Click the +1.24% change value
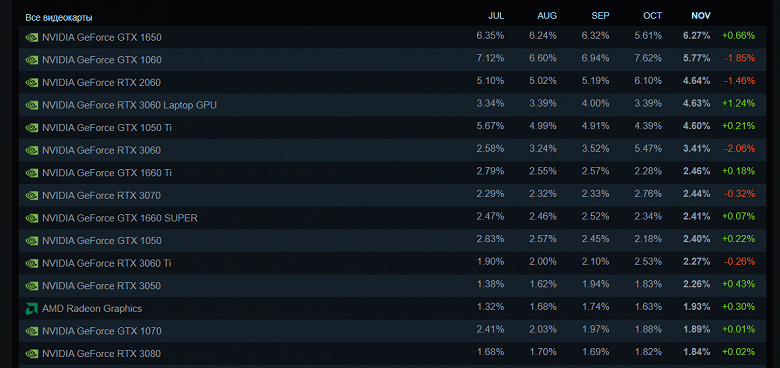The height and width of the screenshot is (368, 780). [739, 103]
